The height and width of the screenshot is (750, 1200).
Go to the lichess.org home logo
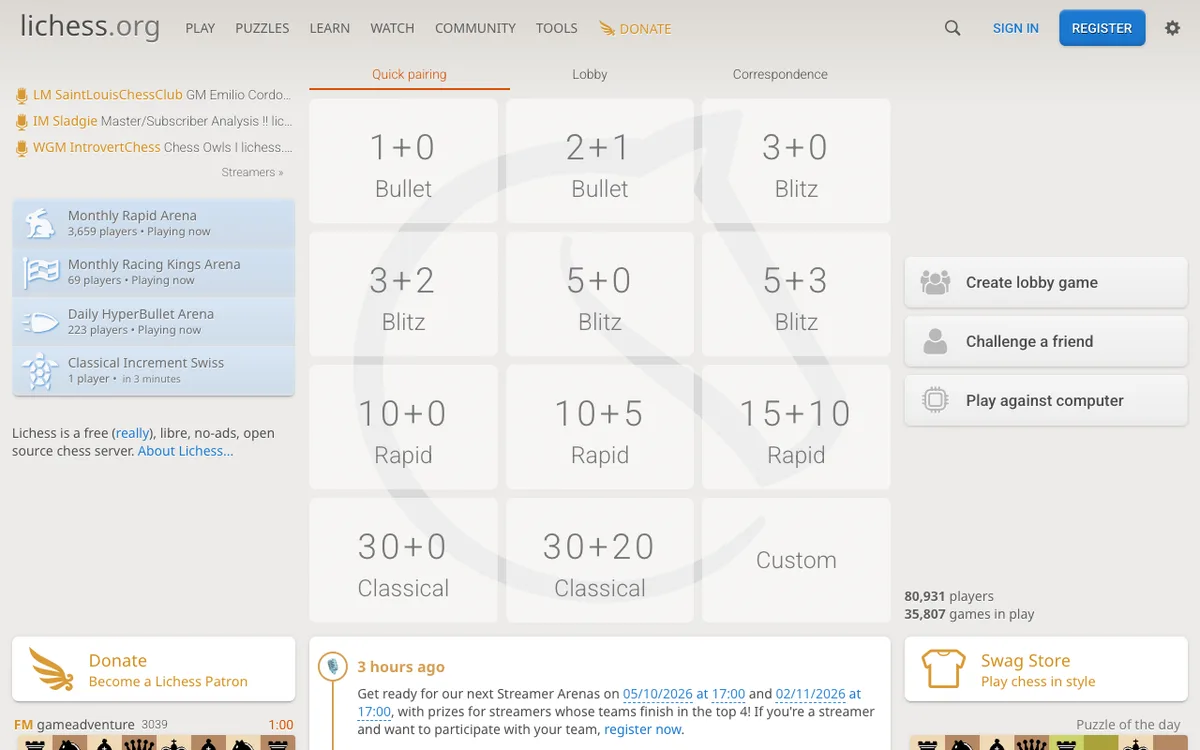pos(90,26)
